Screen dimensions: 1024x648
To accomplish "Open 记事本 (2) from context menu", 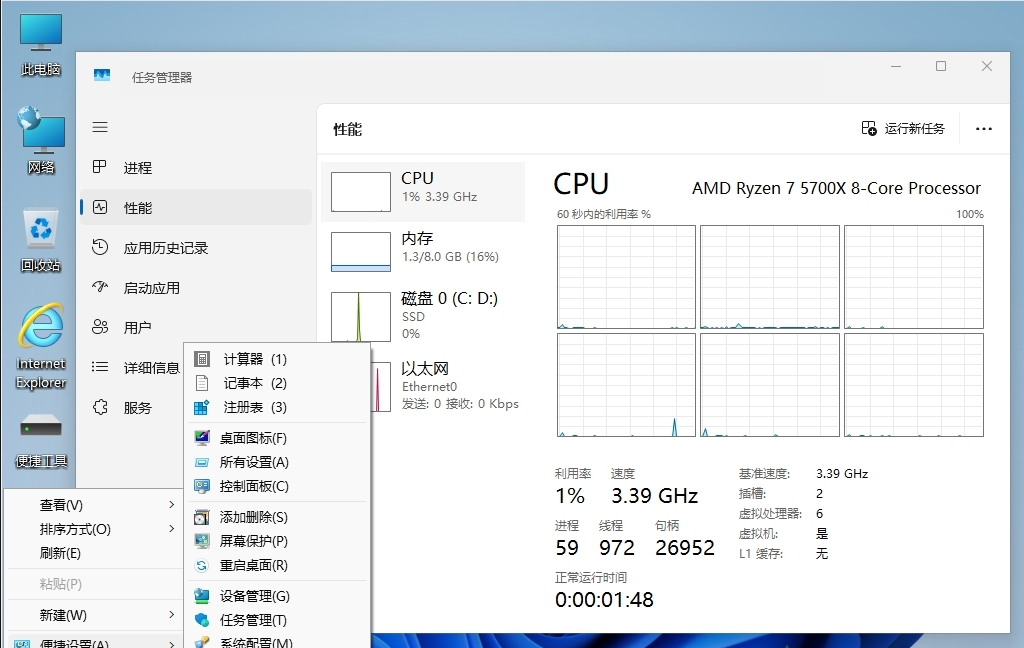I will tap(278, 383).
